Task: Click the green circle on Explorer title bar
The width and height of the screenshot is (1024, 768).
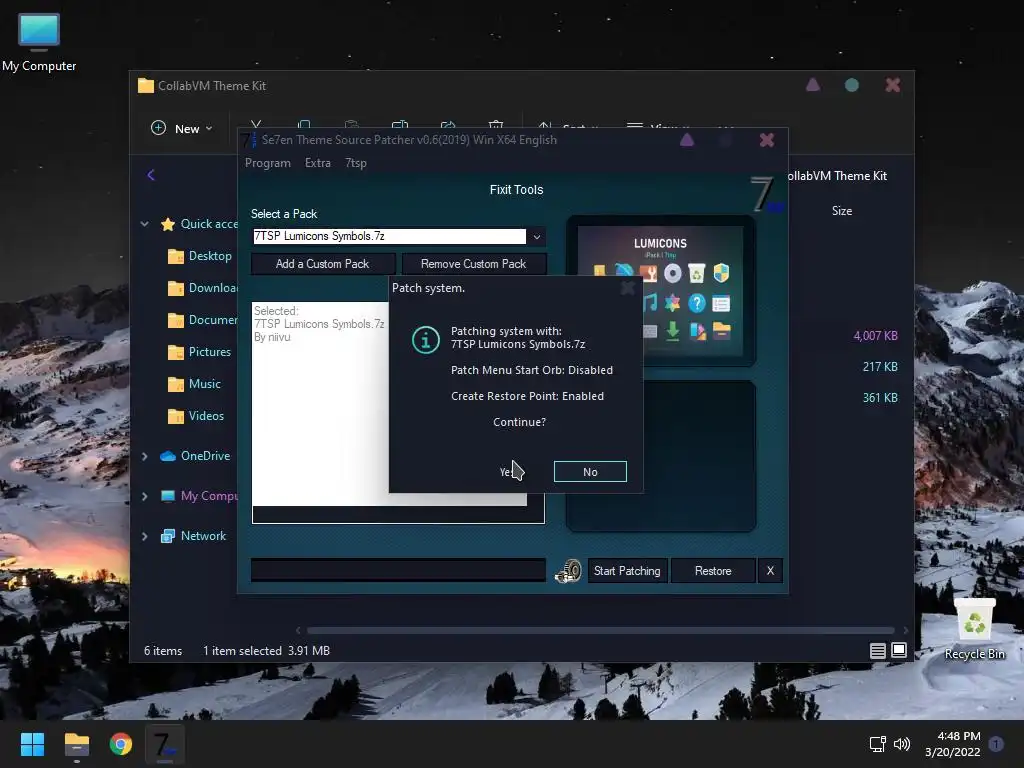Action: click(852, 85)
